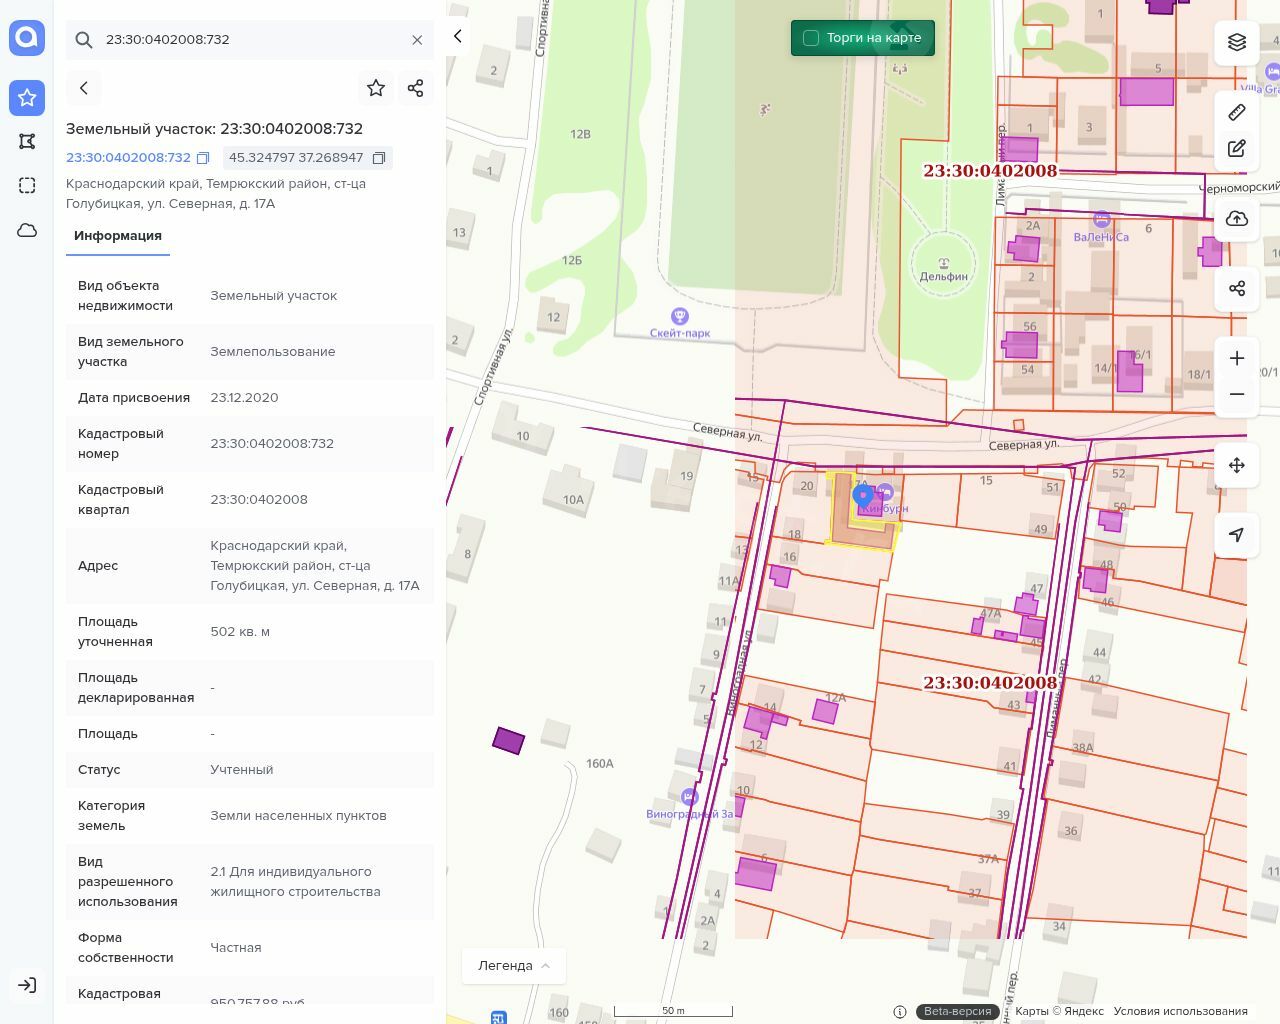
Task: Click the cloud upload icon on map
Action: 1237,219
